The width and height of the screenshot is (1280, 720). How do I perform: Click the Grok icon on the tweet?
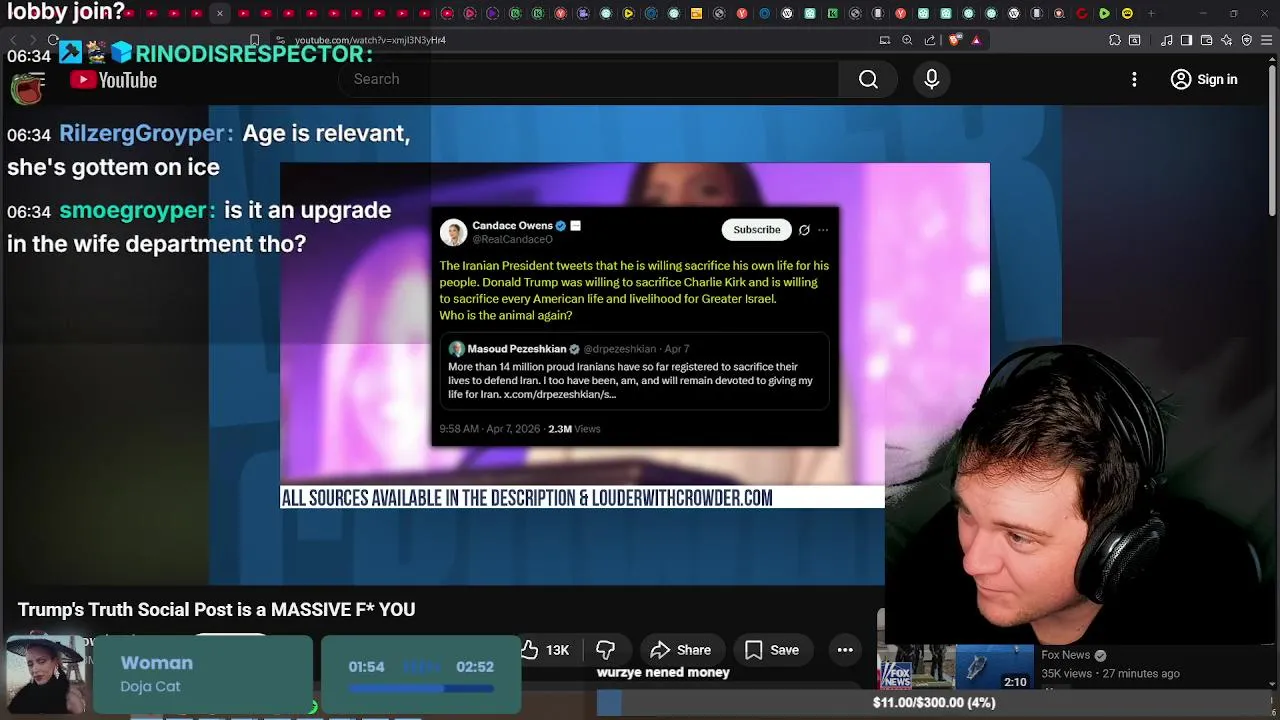[x=804, y=230]
